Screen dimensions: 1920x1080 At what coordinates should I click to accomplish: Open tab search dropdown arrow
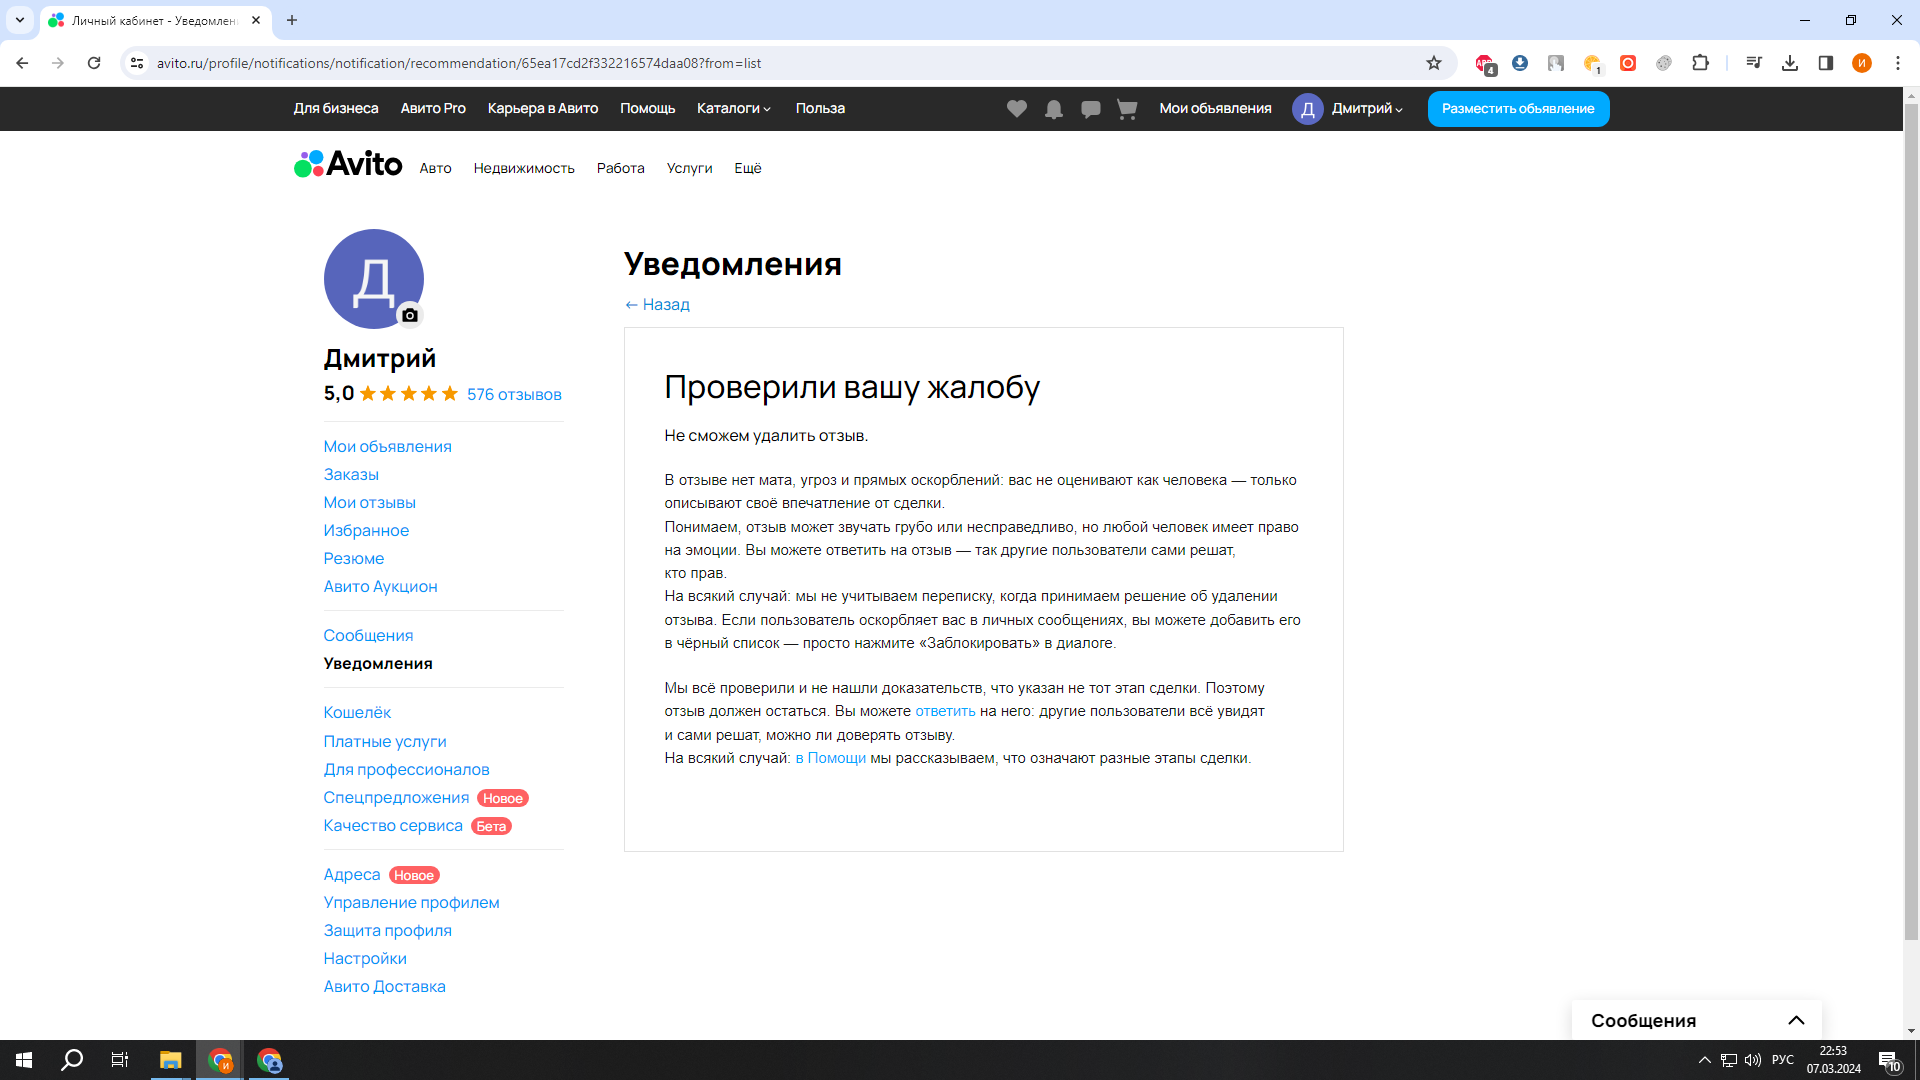click(19, 20)
